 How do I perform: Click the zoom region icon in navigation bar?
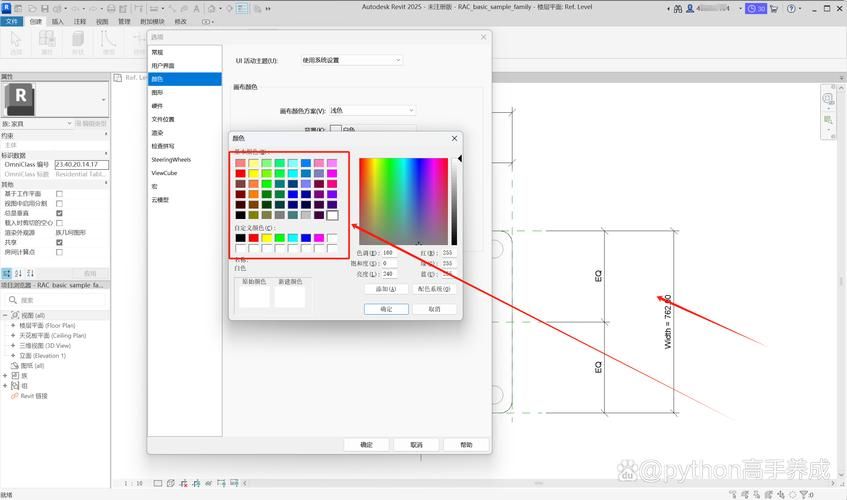coord(828,119)
